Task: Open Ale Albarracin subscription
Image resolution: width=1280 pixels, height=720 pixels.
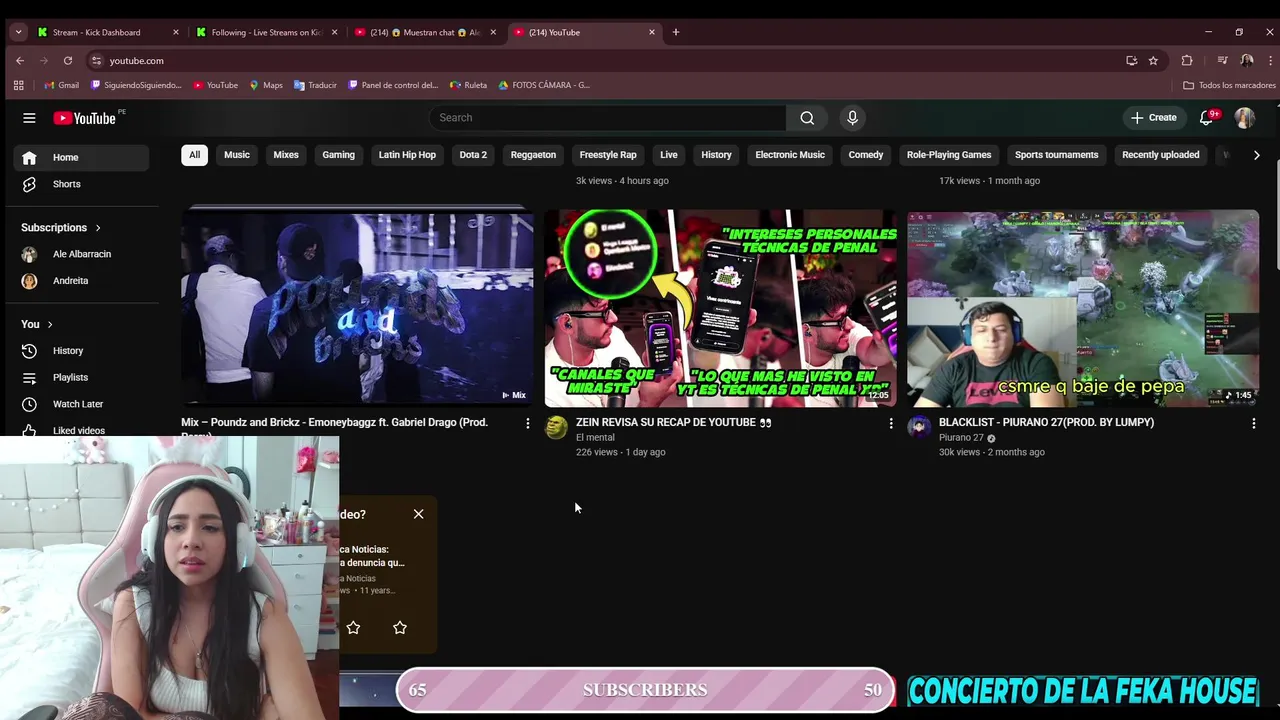Action: [x=81, y=254]
